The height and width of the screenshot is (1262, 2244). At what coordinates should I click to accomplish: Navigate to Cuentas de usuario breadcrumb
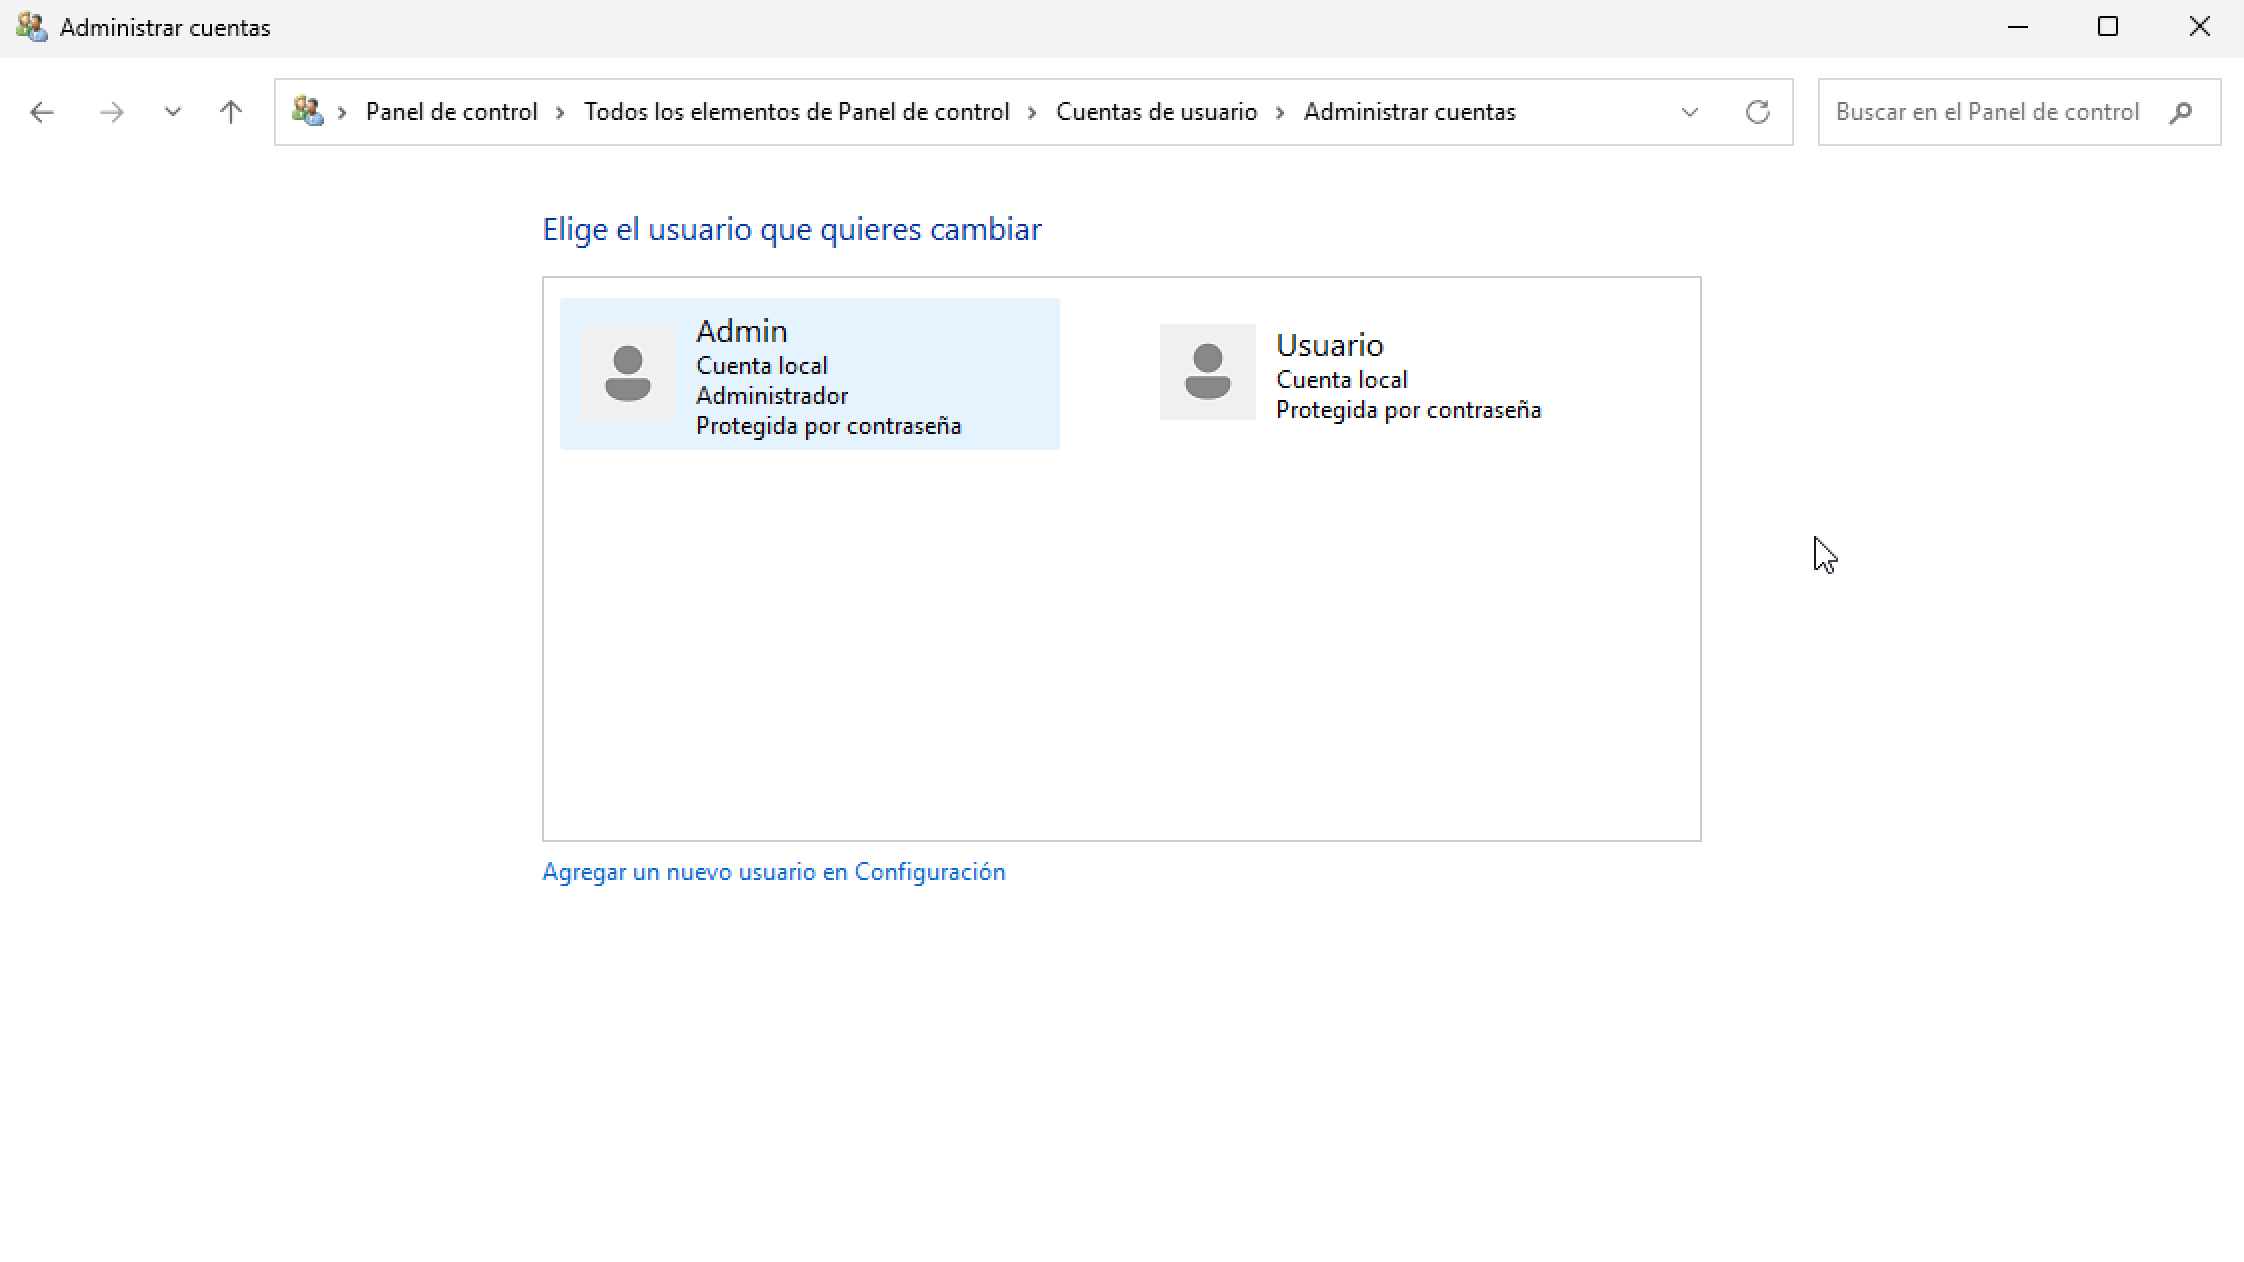(x=1157, y=112)
